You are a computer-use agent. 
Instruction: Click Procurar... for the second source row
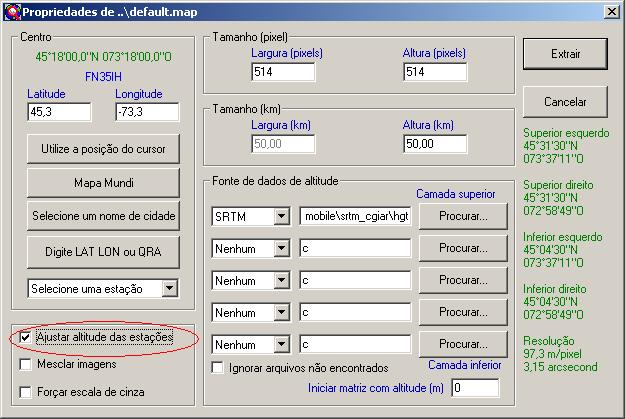click(463, 248)
